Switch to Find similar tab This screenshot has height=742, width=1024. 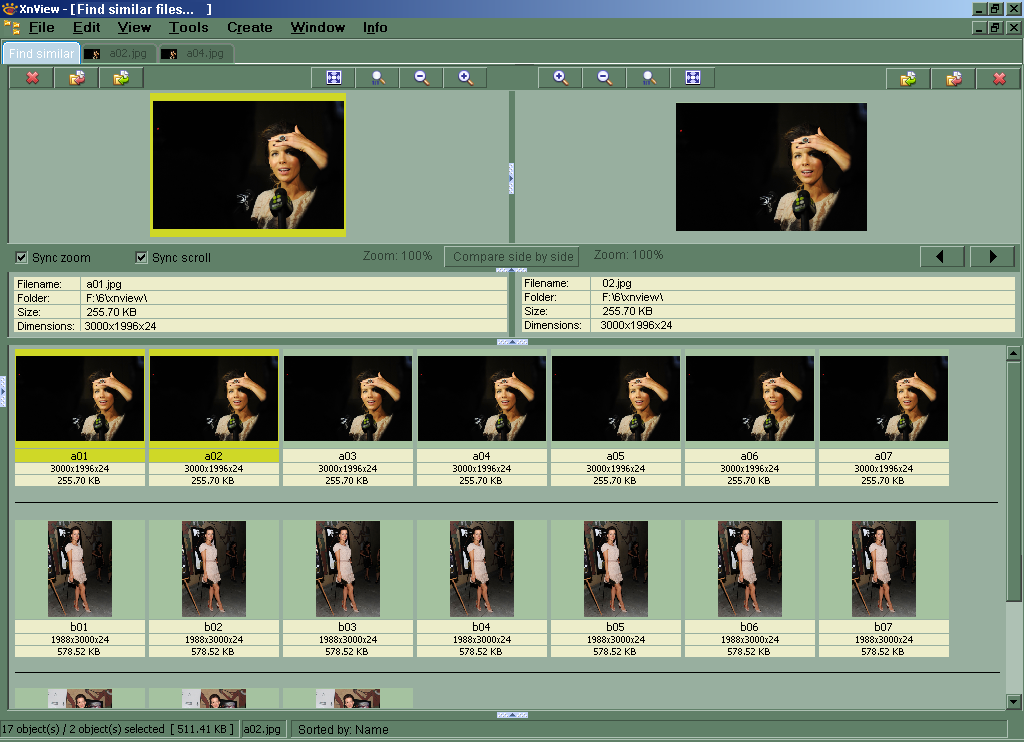tap(41, 54)
